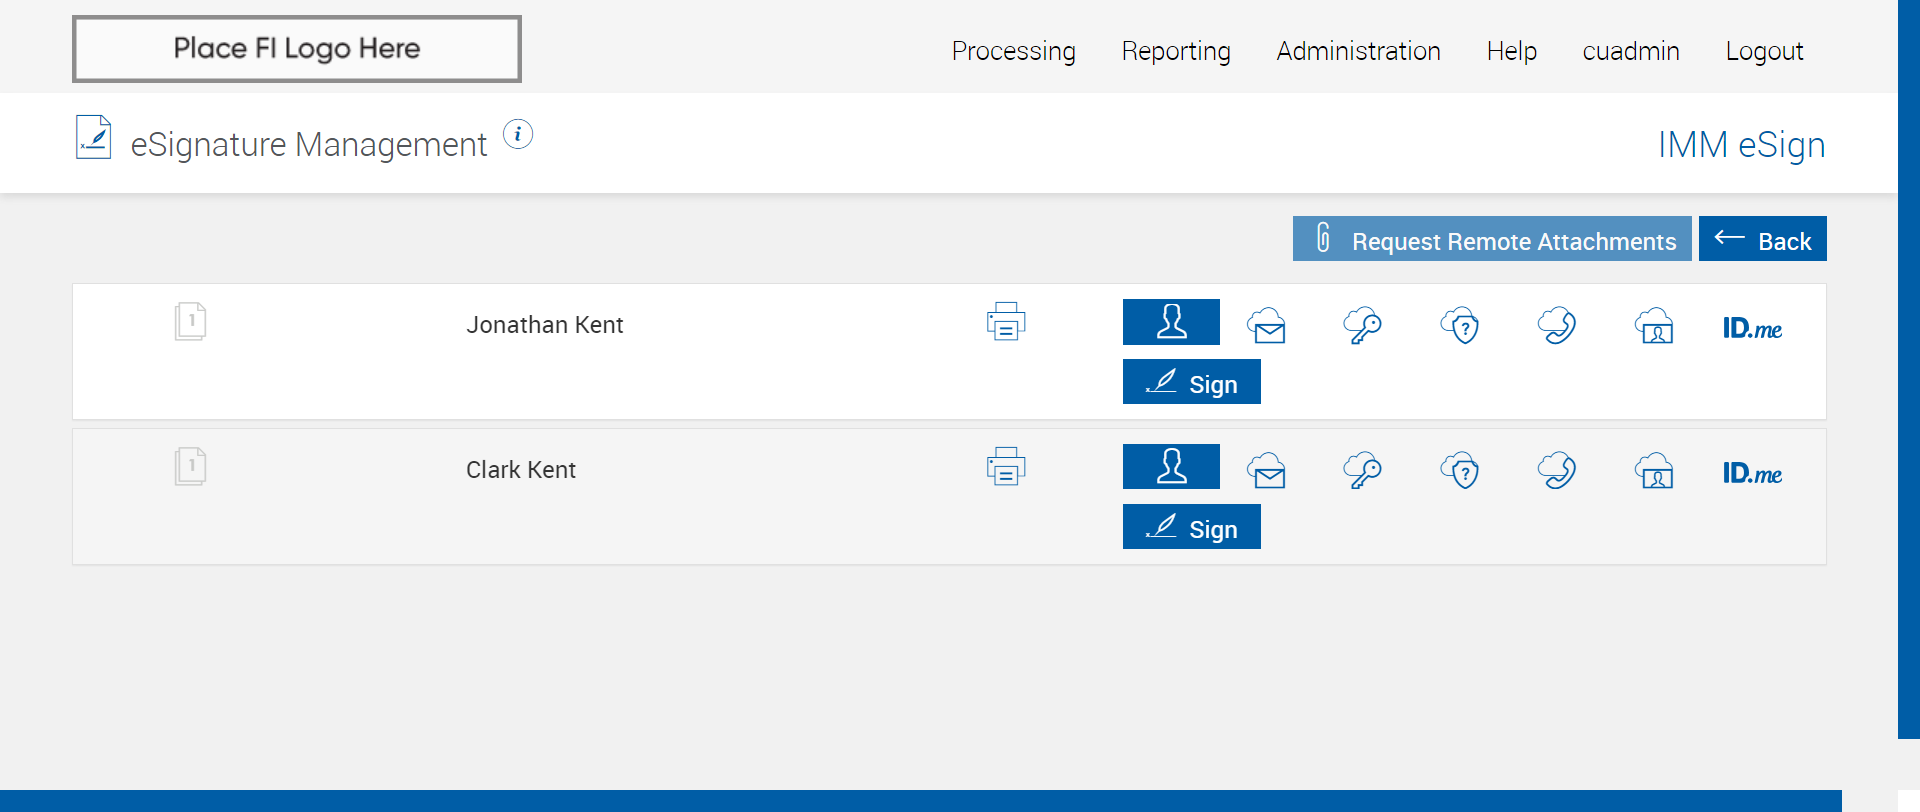The height and width of the screenshot is (812, 1920).
Task: Pick security question shield icon for Jonathan Kent
Action: (x=1460, y=326)
